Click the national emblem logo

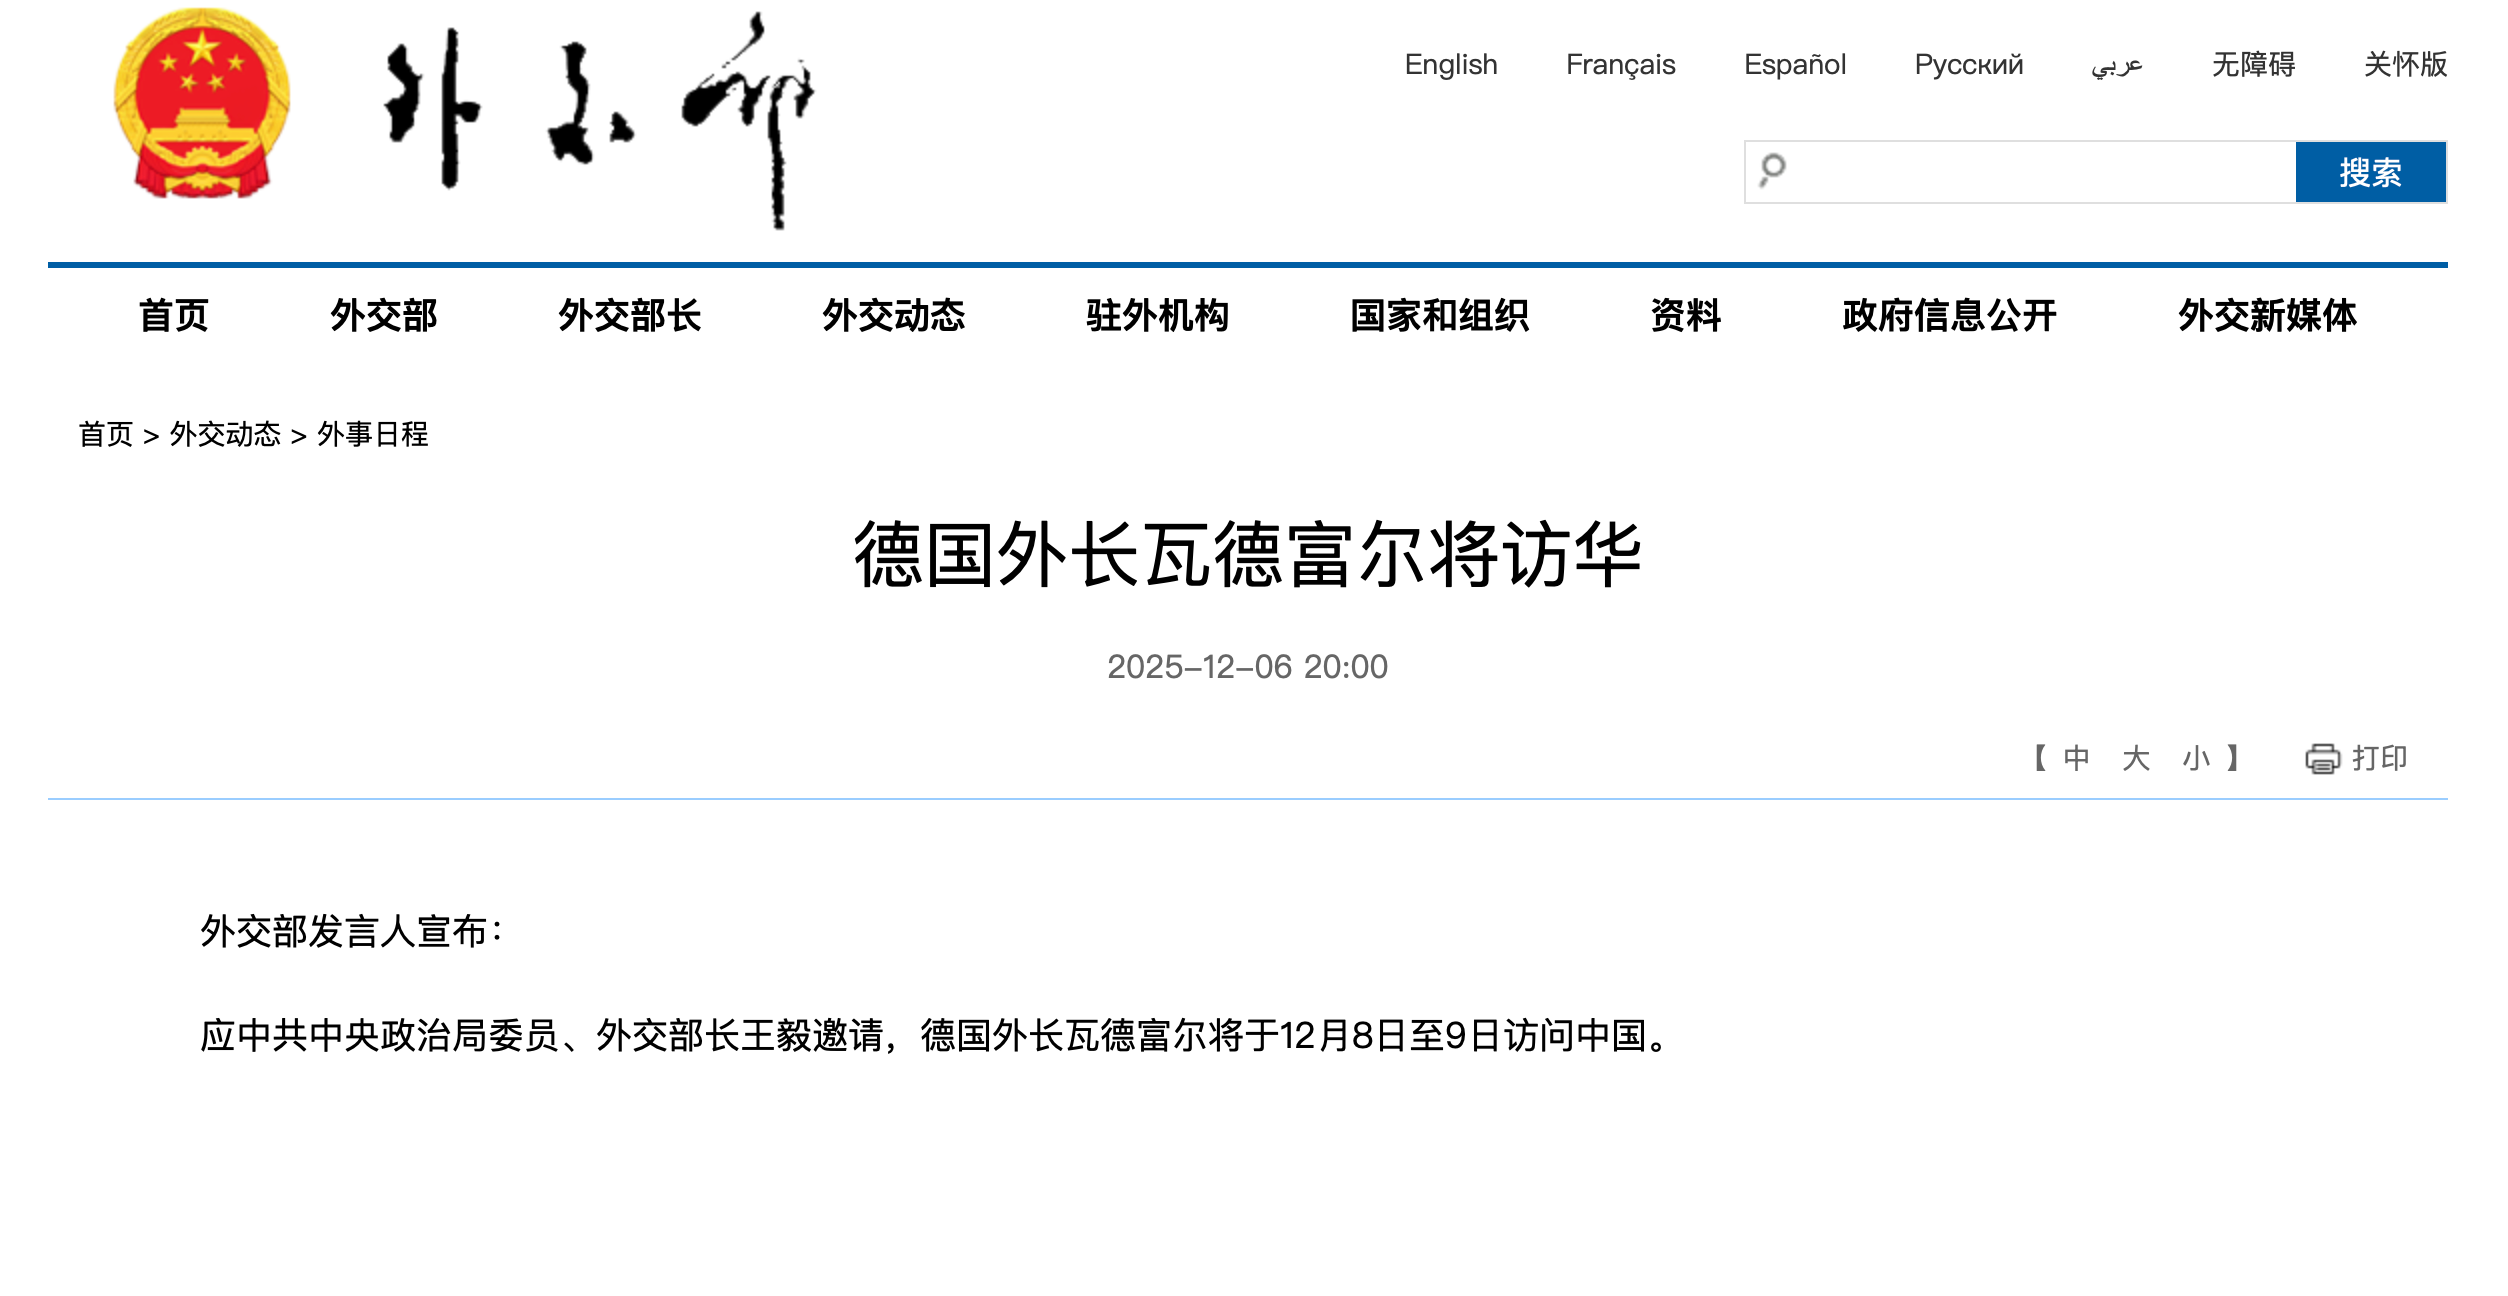tap(202, 104)
